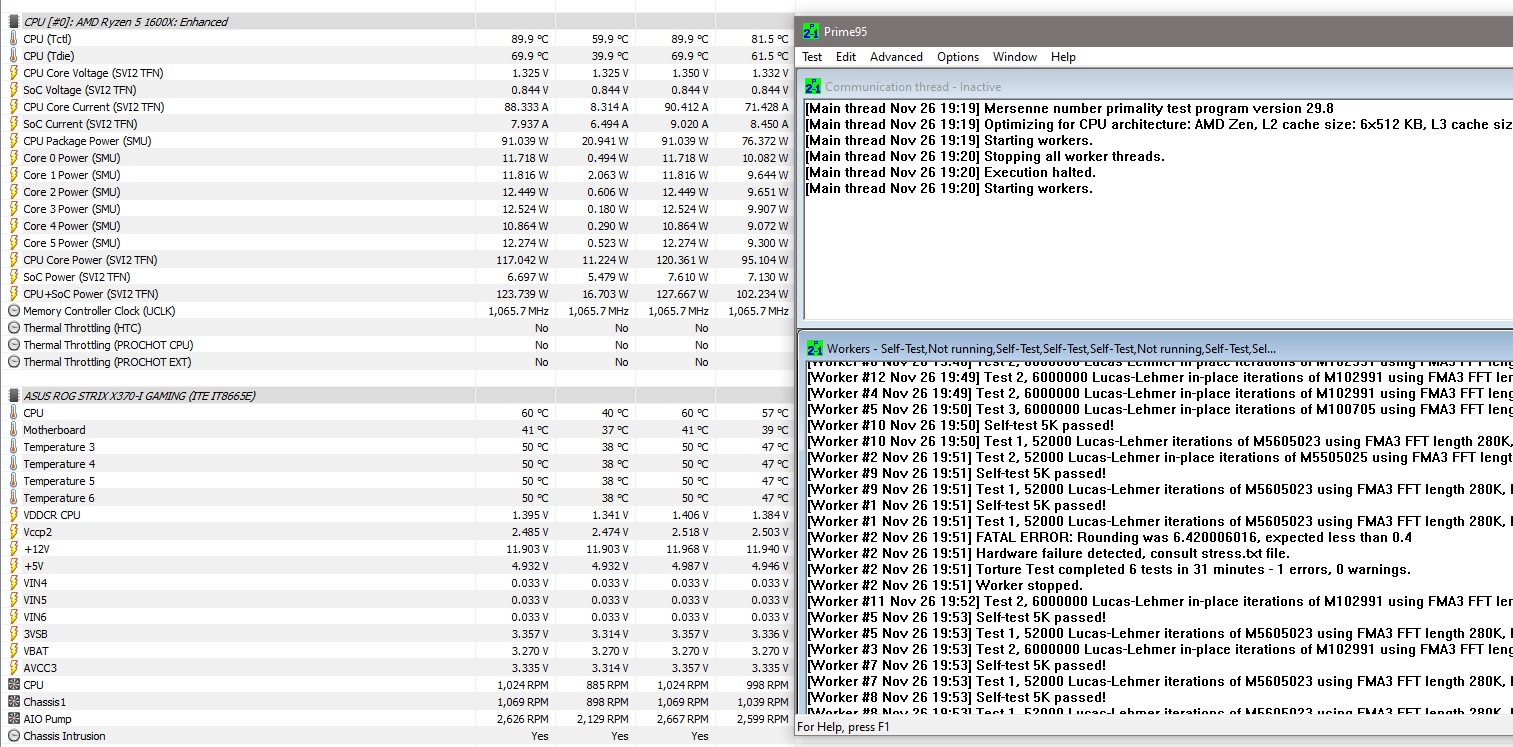Click the lightning icon beside Core 5 Power
This screenshot has width=1513, height=747.
coord(13,242)
